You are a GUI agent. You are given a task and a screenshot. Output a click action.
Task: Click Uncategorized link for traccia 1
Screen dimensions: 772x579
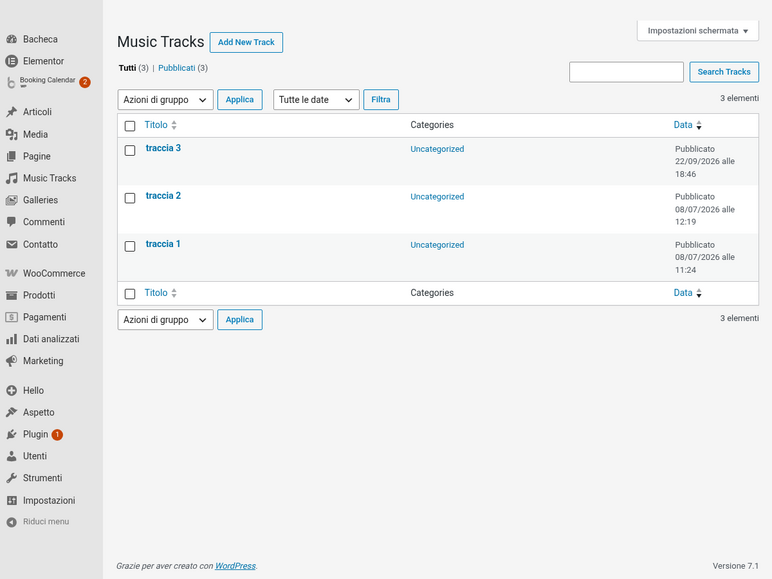coord(437,245)
